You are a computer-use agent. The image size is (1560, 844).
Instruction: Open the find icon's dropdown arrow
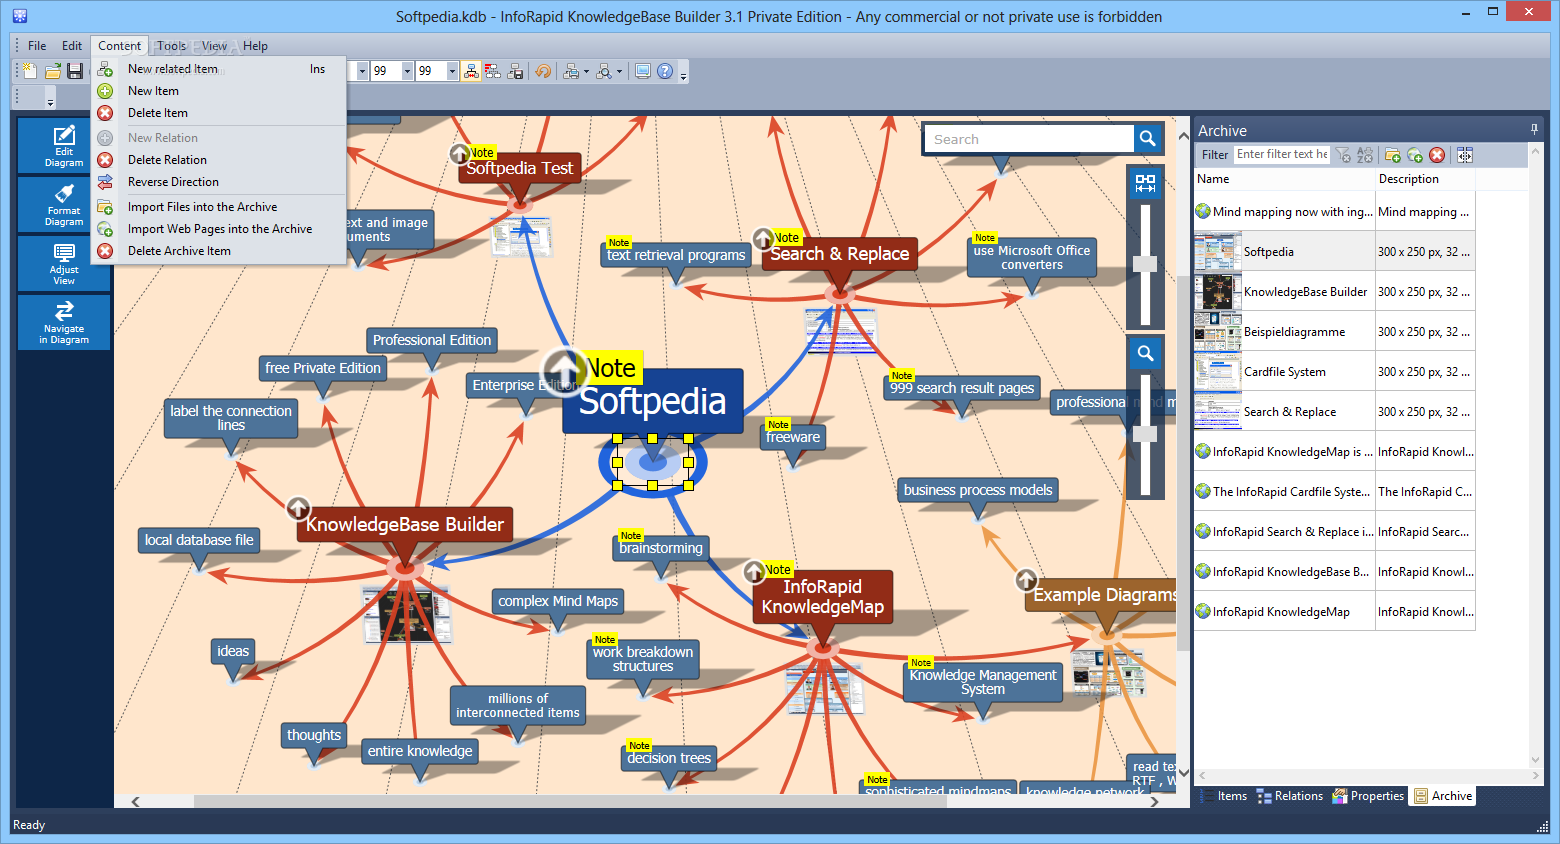(x=619, y=71)
